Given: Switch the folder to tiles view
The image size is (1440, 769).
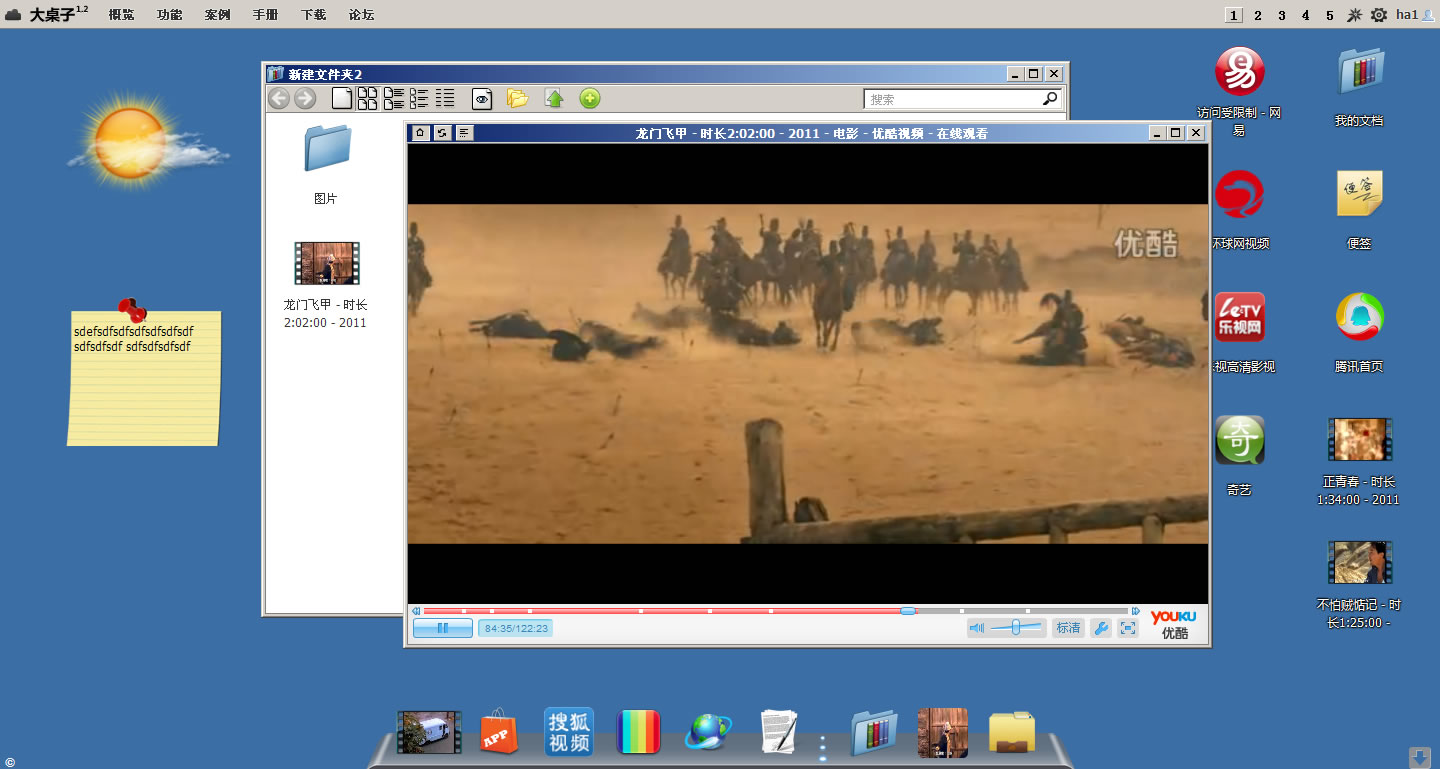Looking at the screenshot, I should click(x=394, y=98).
